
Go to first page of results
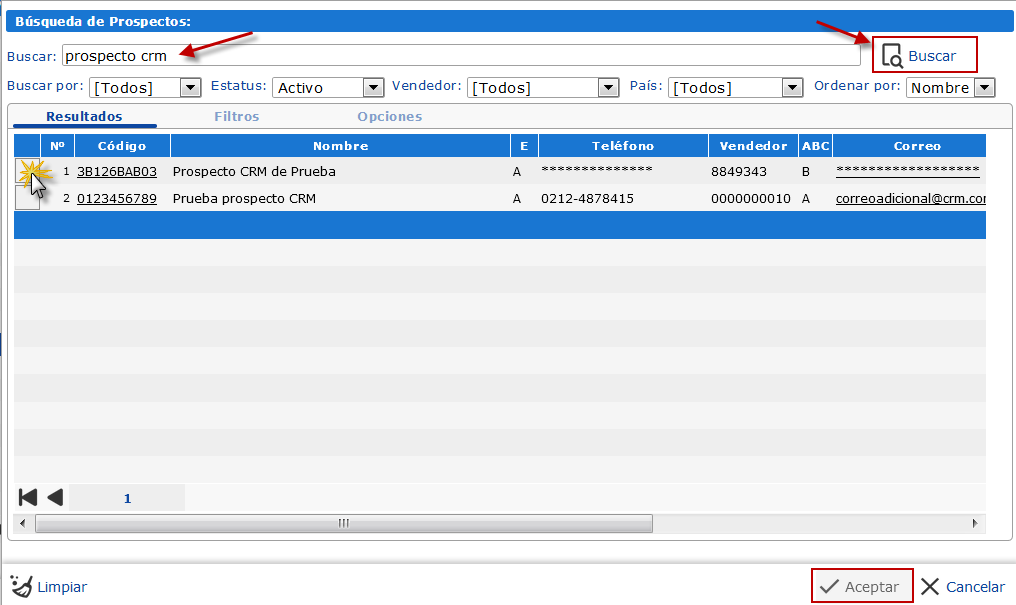(x=28, y=497)
